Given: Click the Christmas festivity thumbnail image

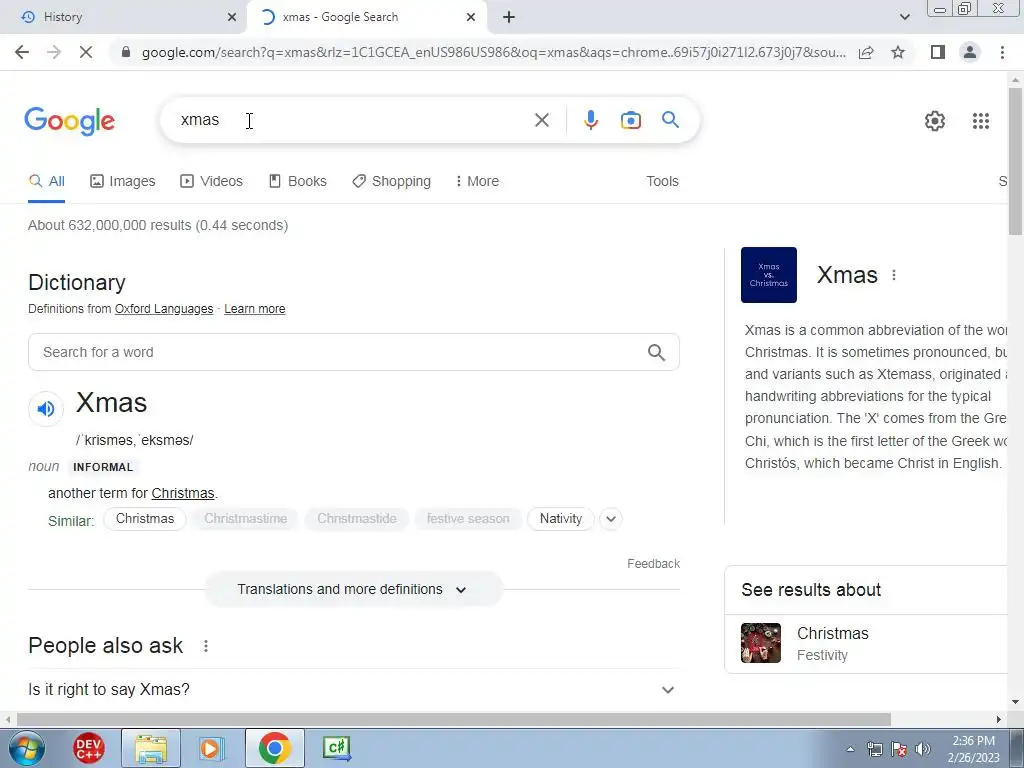Looking at the screenshot, I should [761, 643].
